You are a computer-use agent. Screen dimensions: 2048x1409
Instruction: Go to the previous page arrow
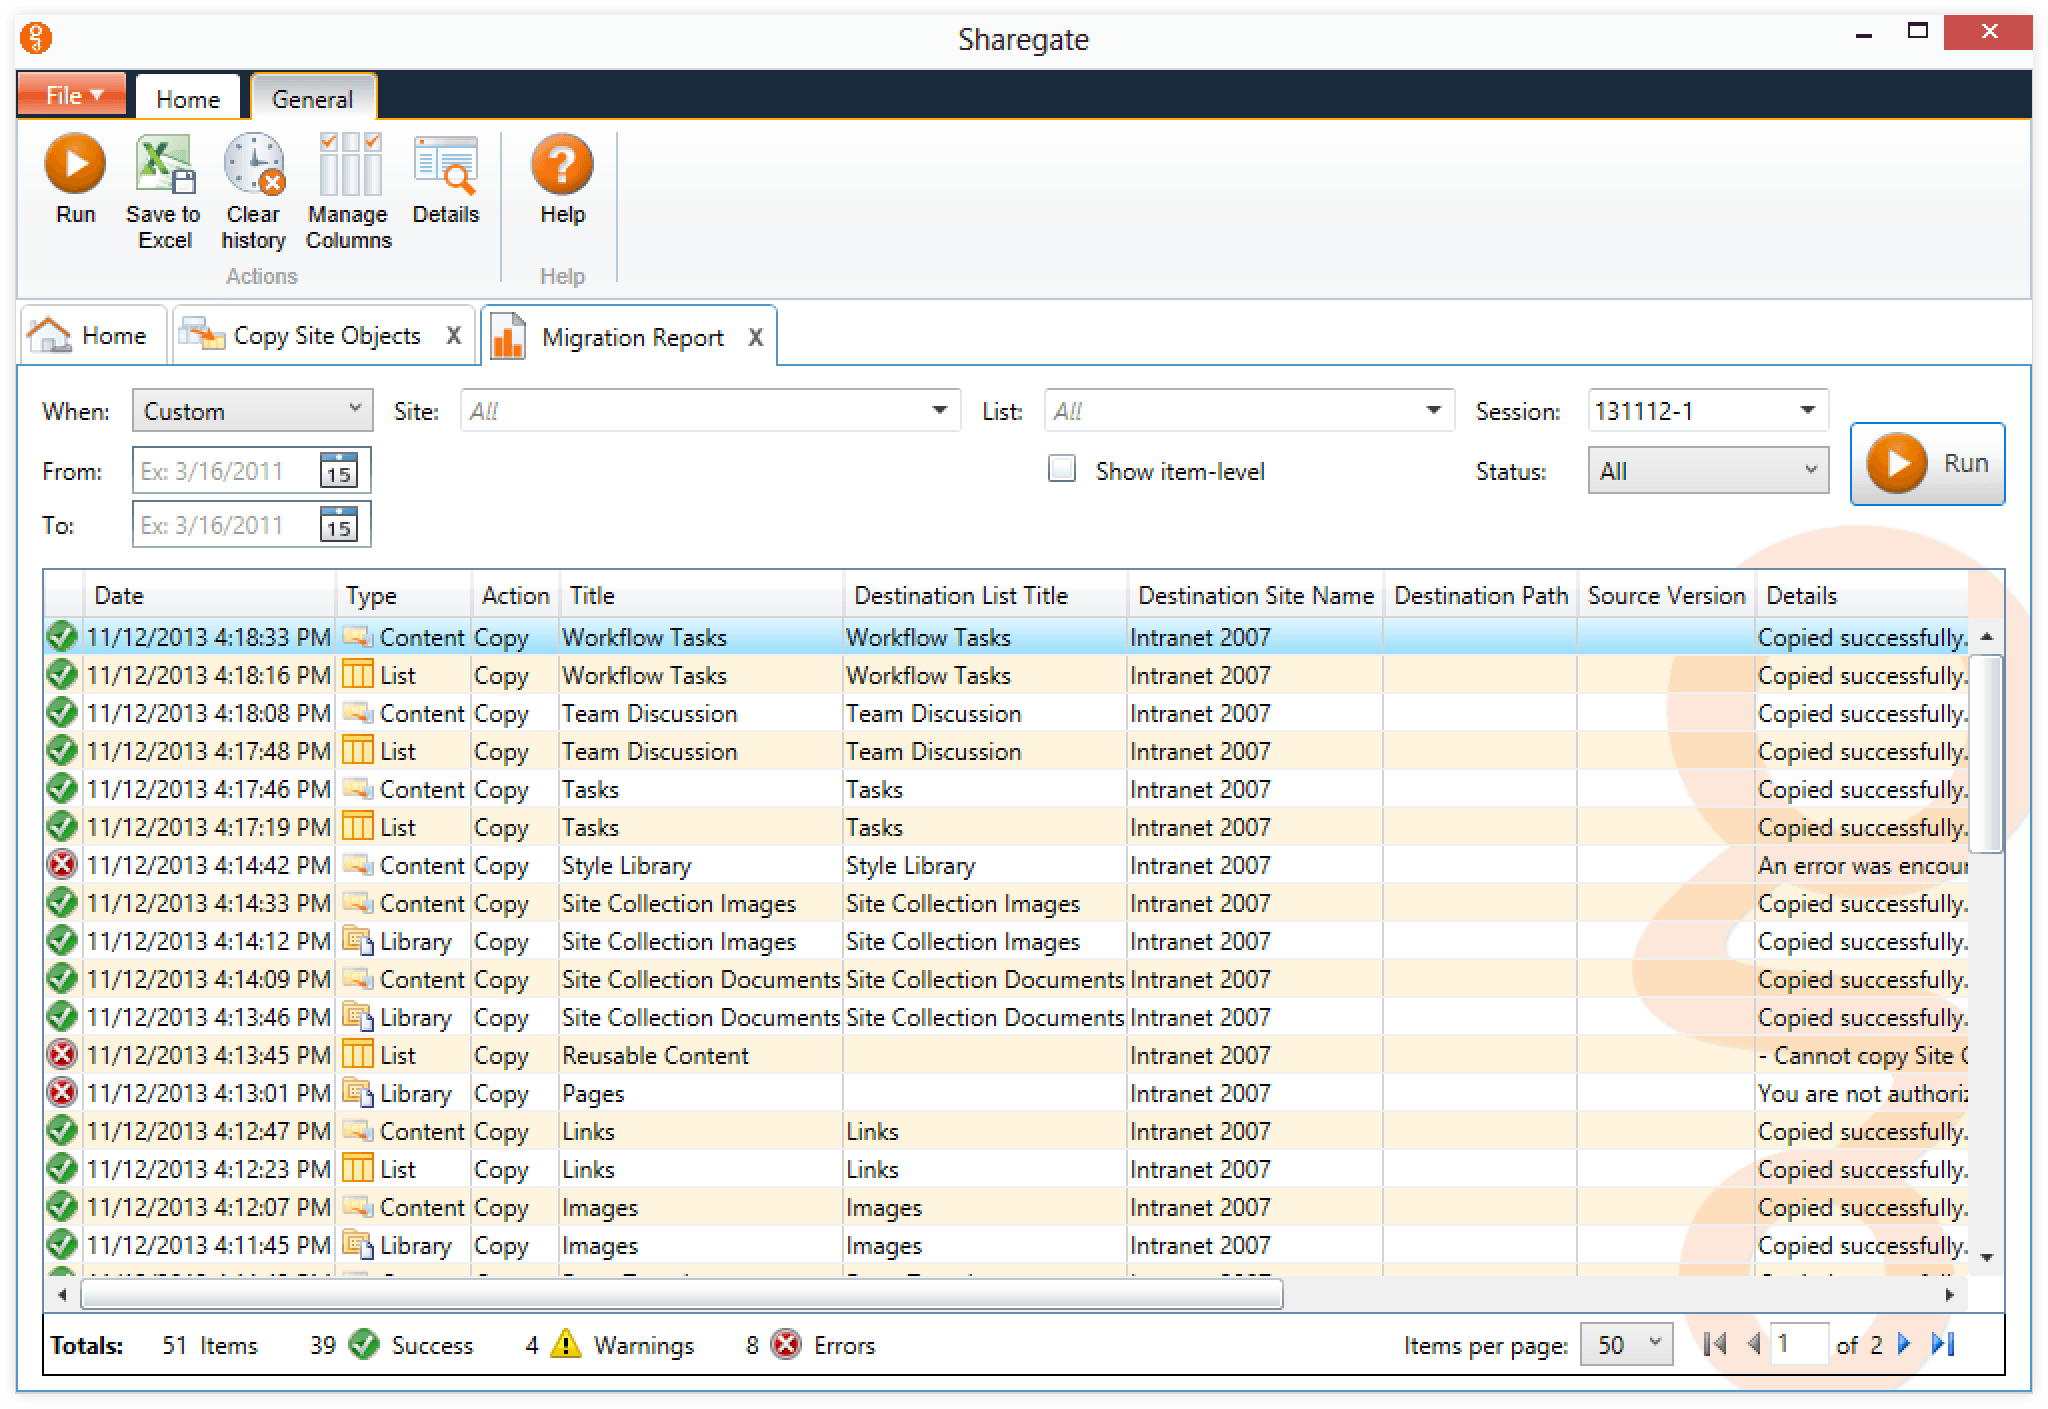pos(1754,1344)
